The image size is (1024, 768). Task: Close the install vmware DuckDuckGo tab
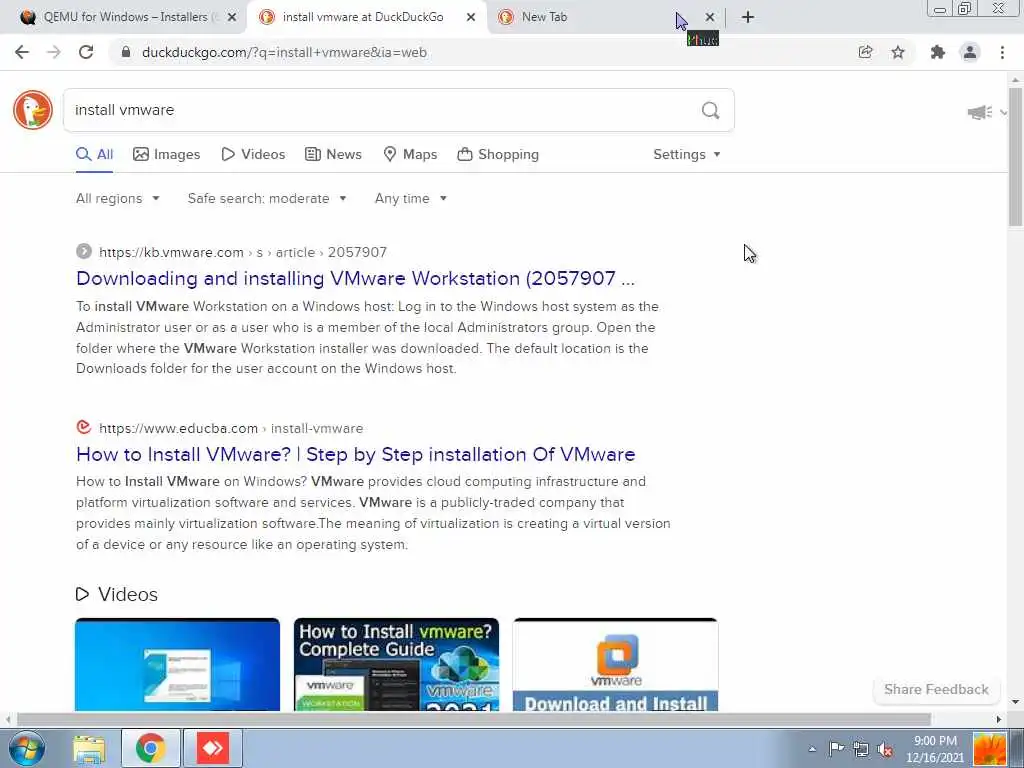(471, 17)
